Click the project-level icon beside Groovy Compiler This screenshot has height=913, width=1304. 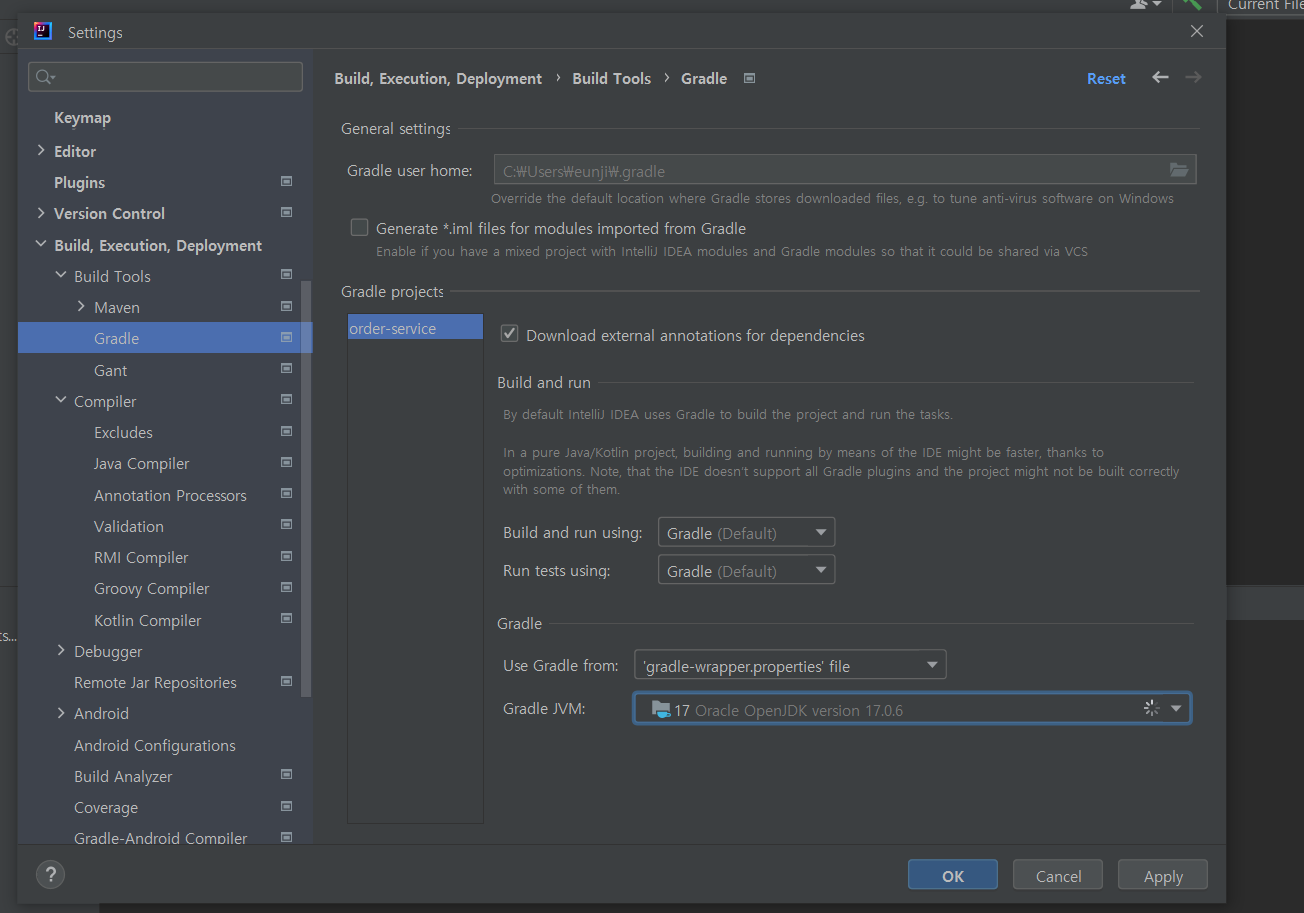tap(287, 588)
